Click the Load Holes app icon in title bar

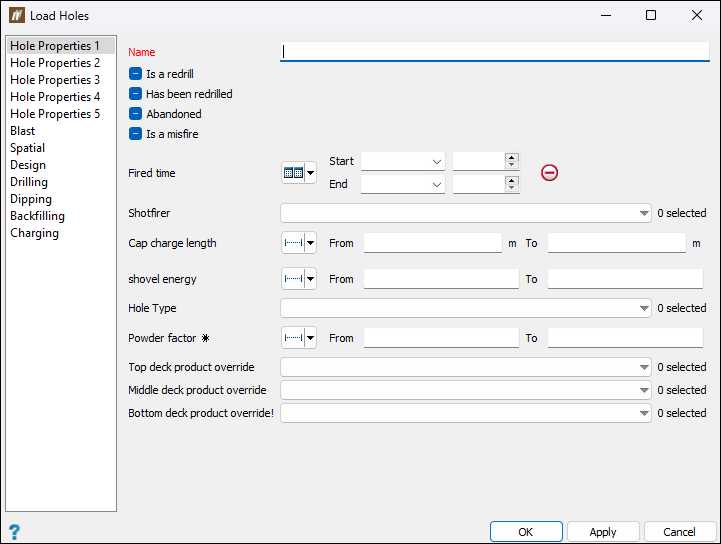coord(15,15)
